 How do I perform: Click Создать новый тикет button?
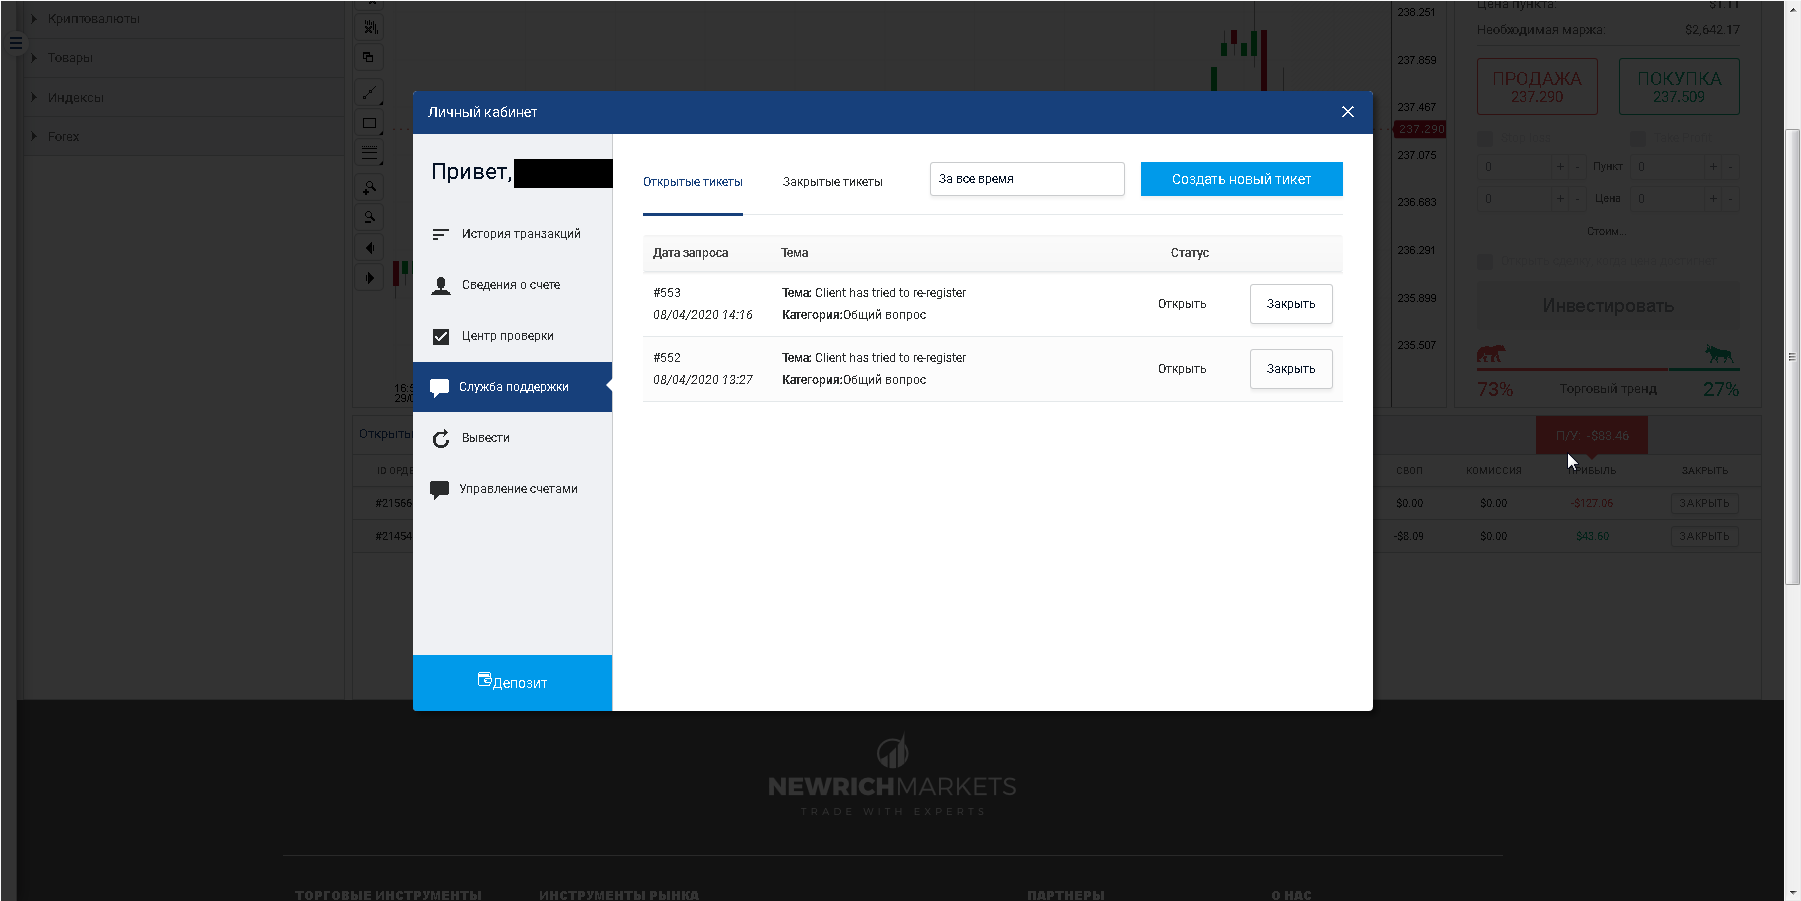tap(1241, 179)
